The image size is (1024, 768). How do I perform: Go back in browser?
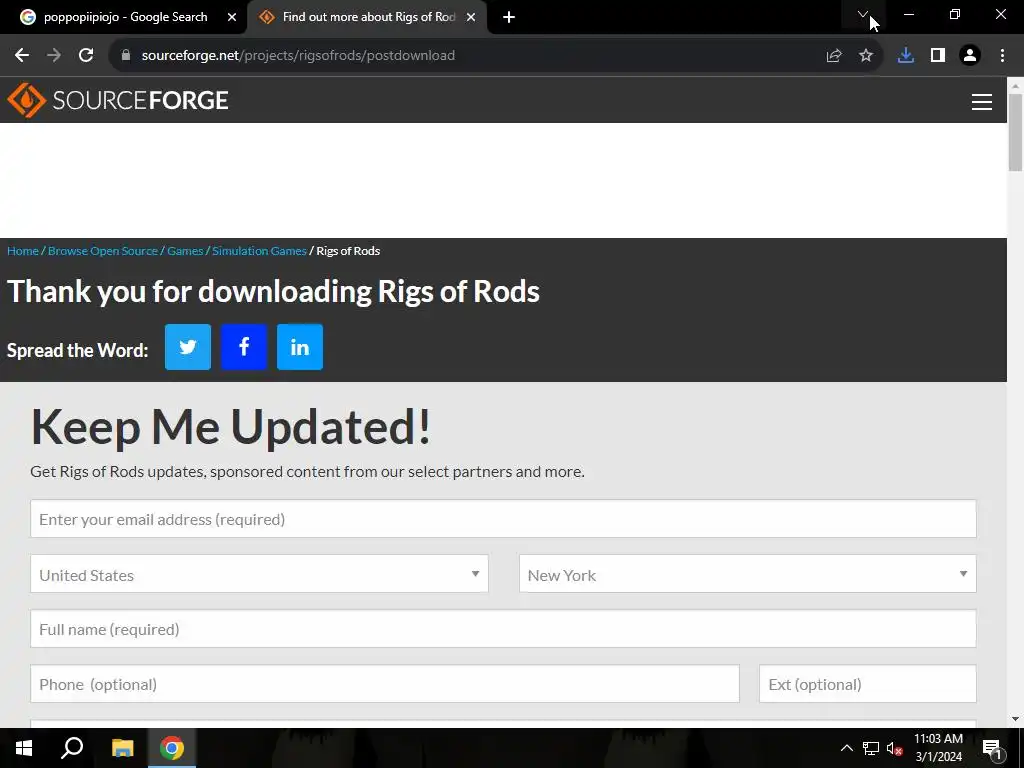click(22, 56)
